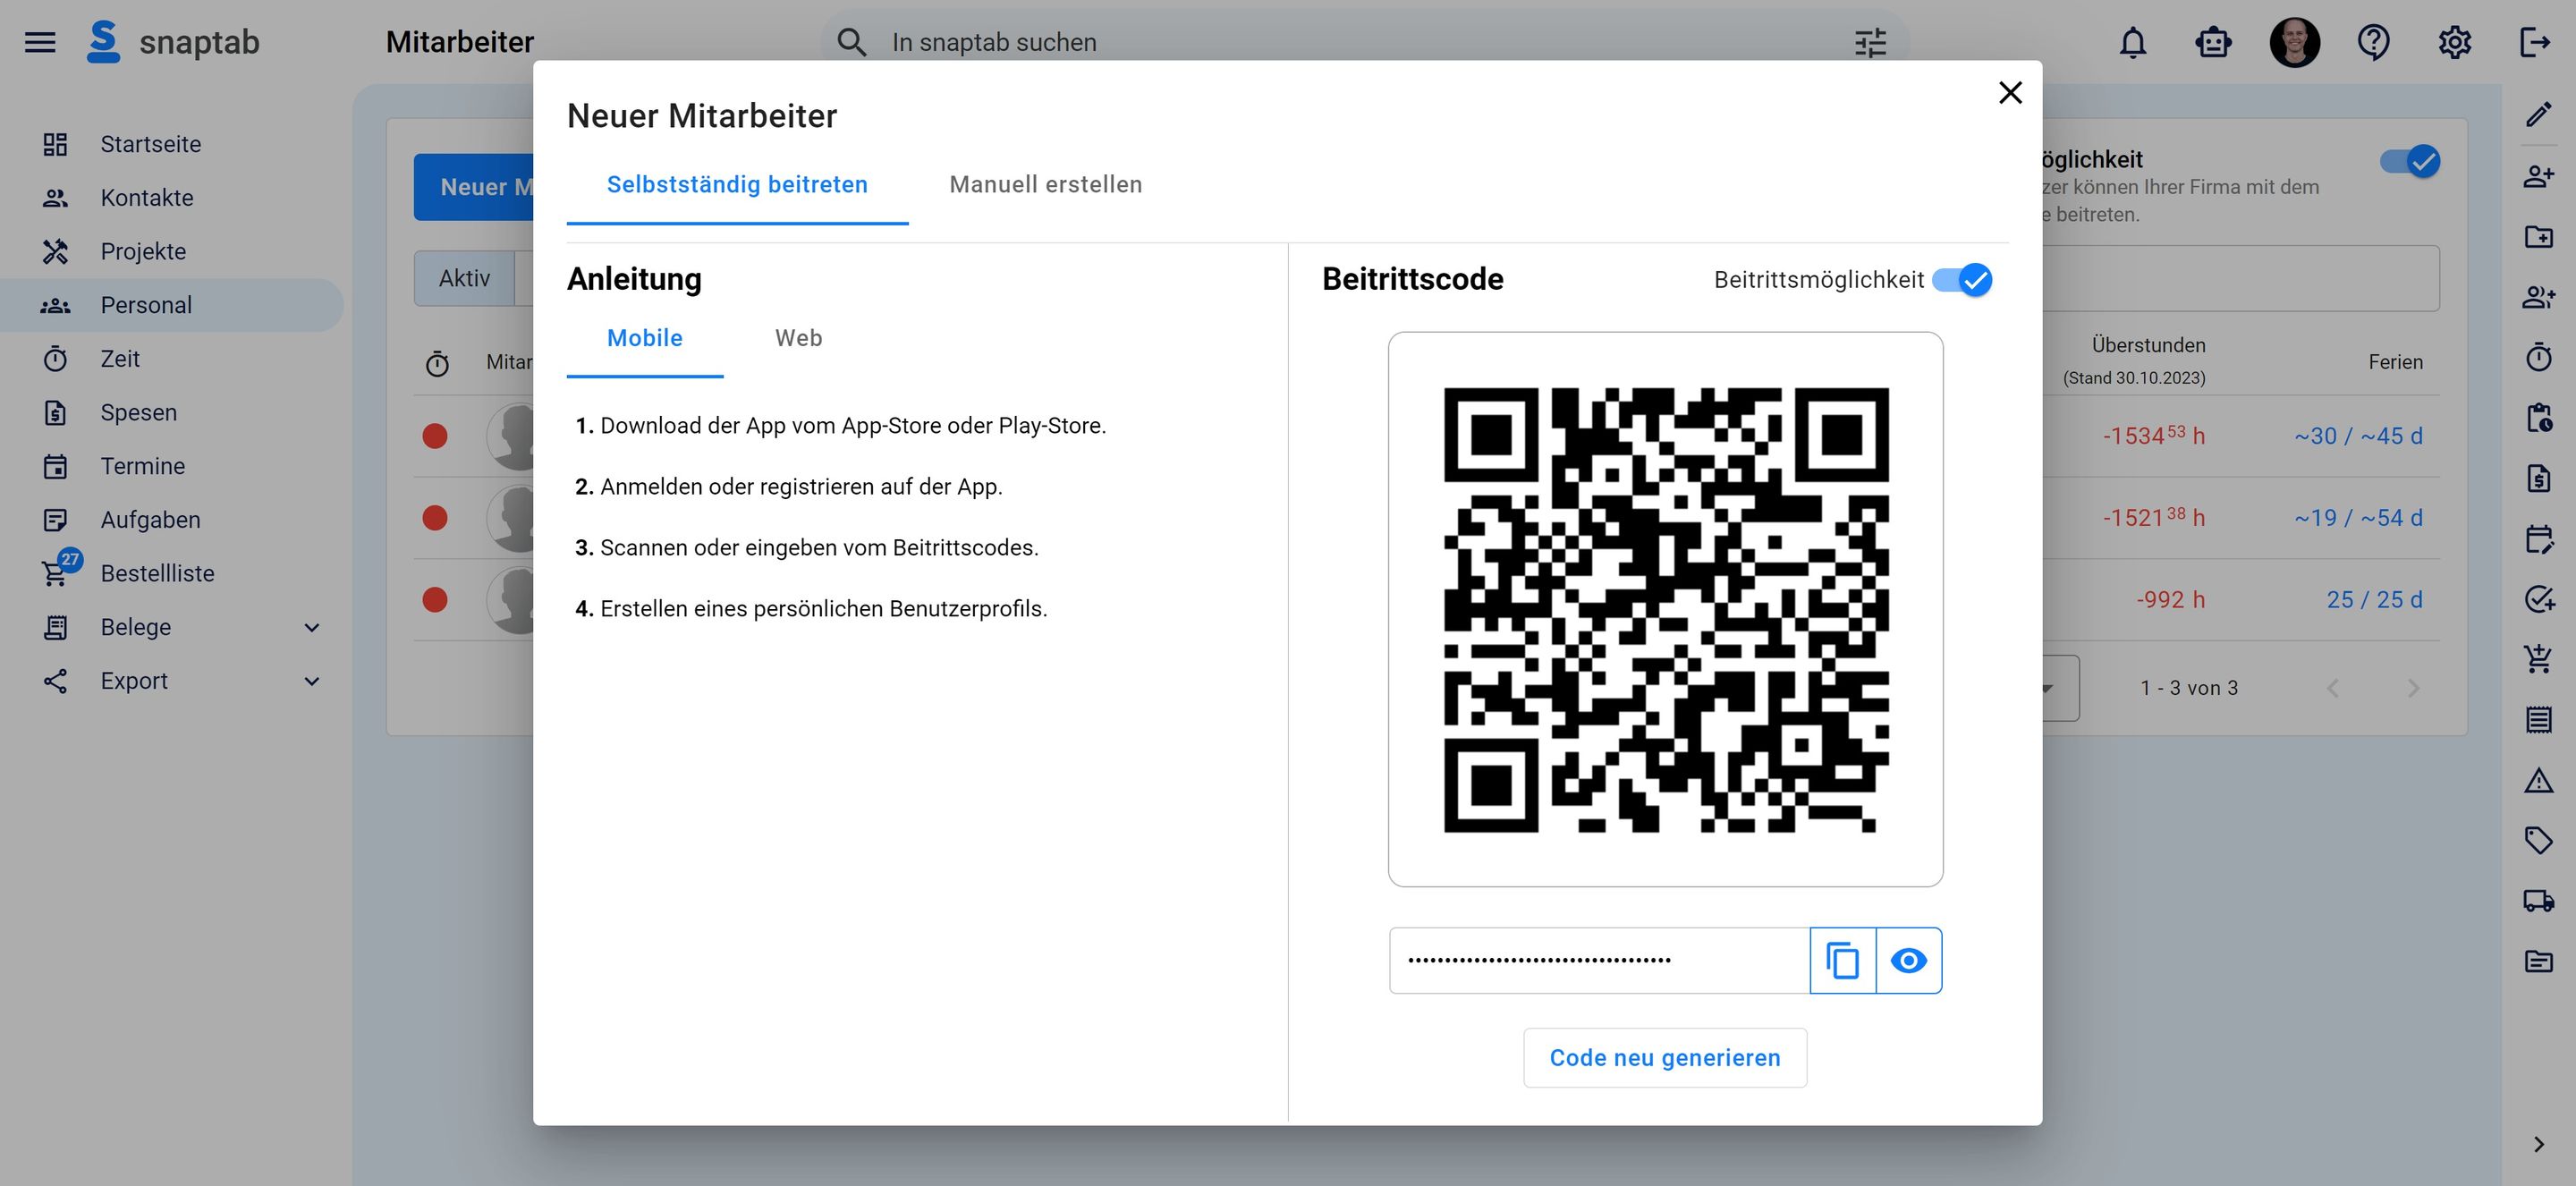Viewport: 2576px width, 1186px height.
Task: Expand the Export menu
Action: pos(311,681)
